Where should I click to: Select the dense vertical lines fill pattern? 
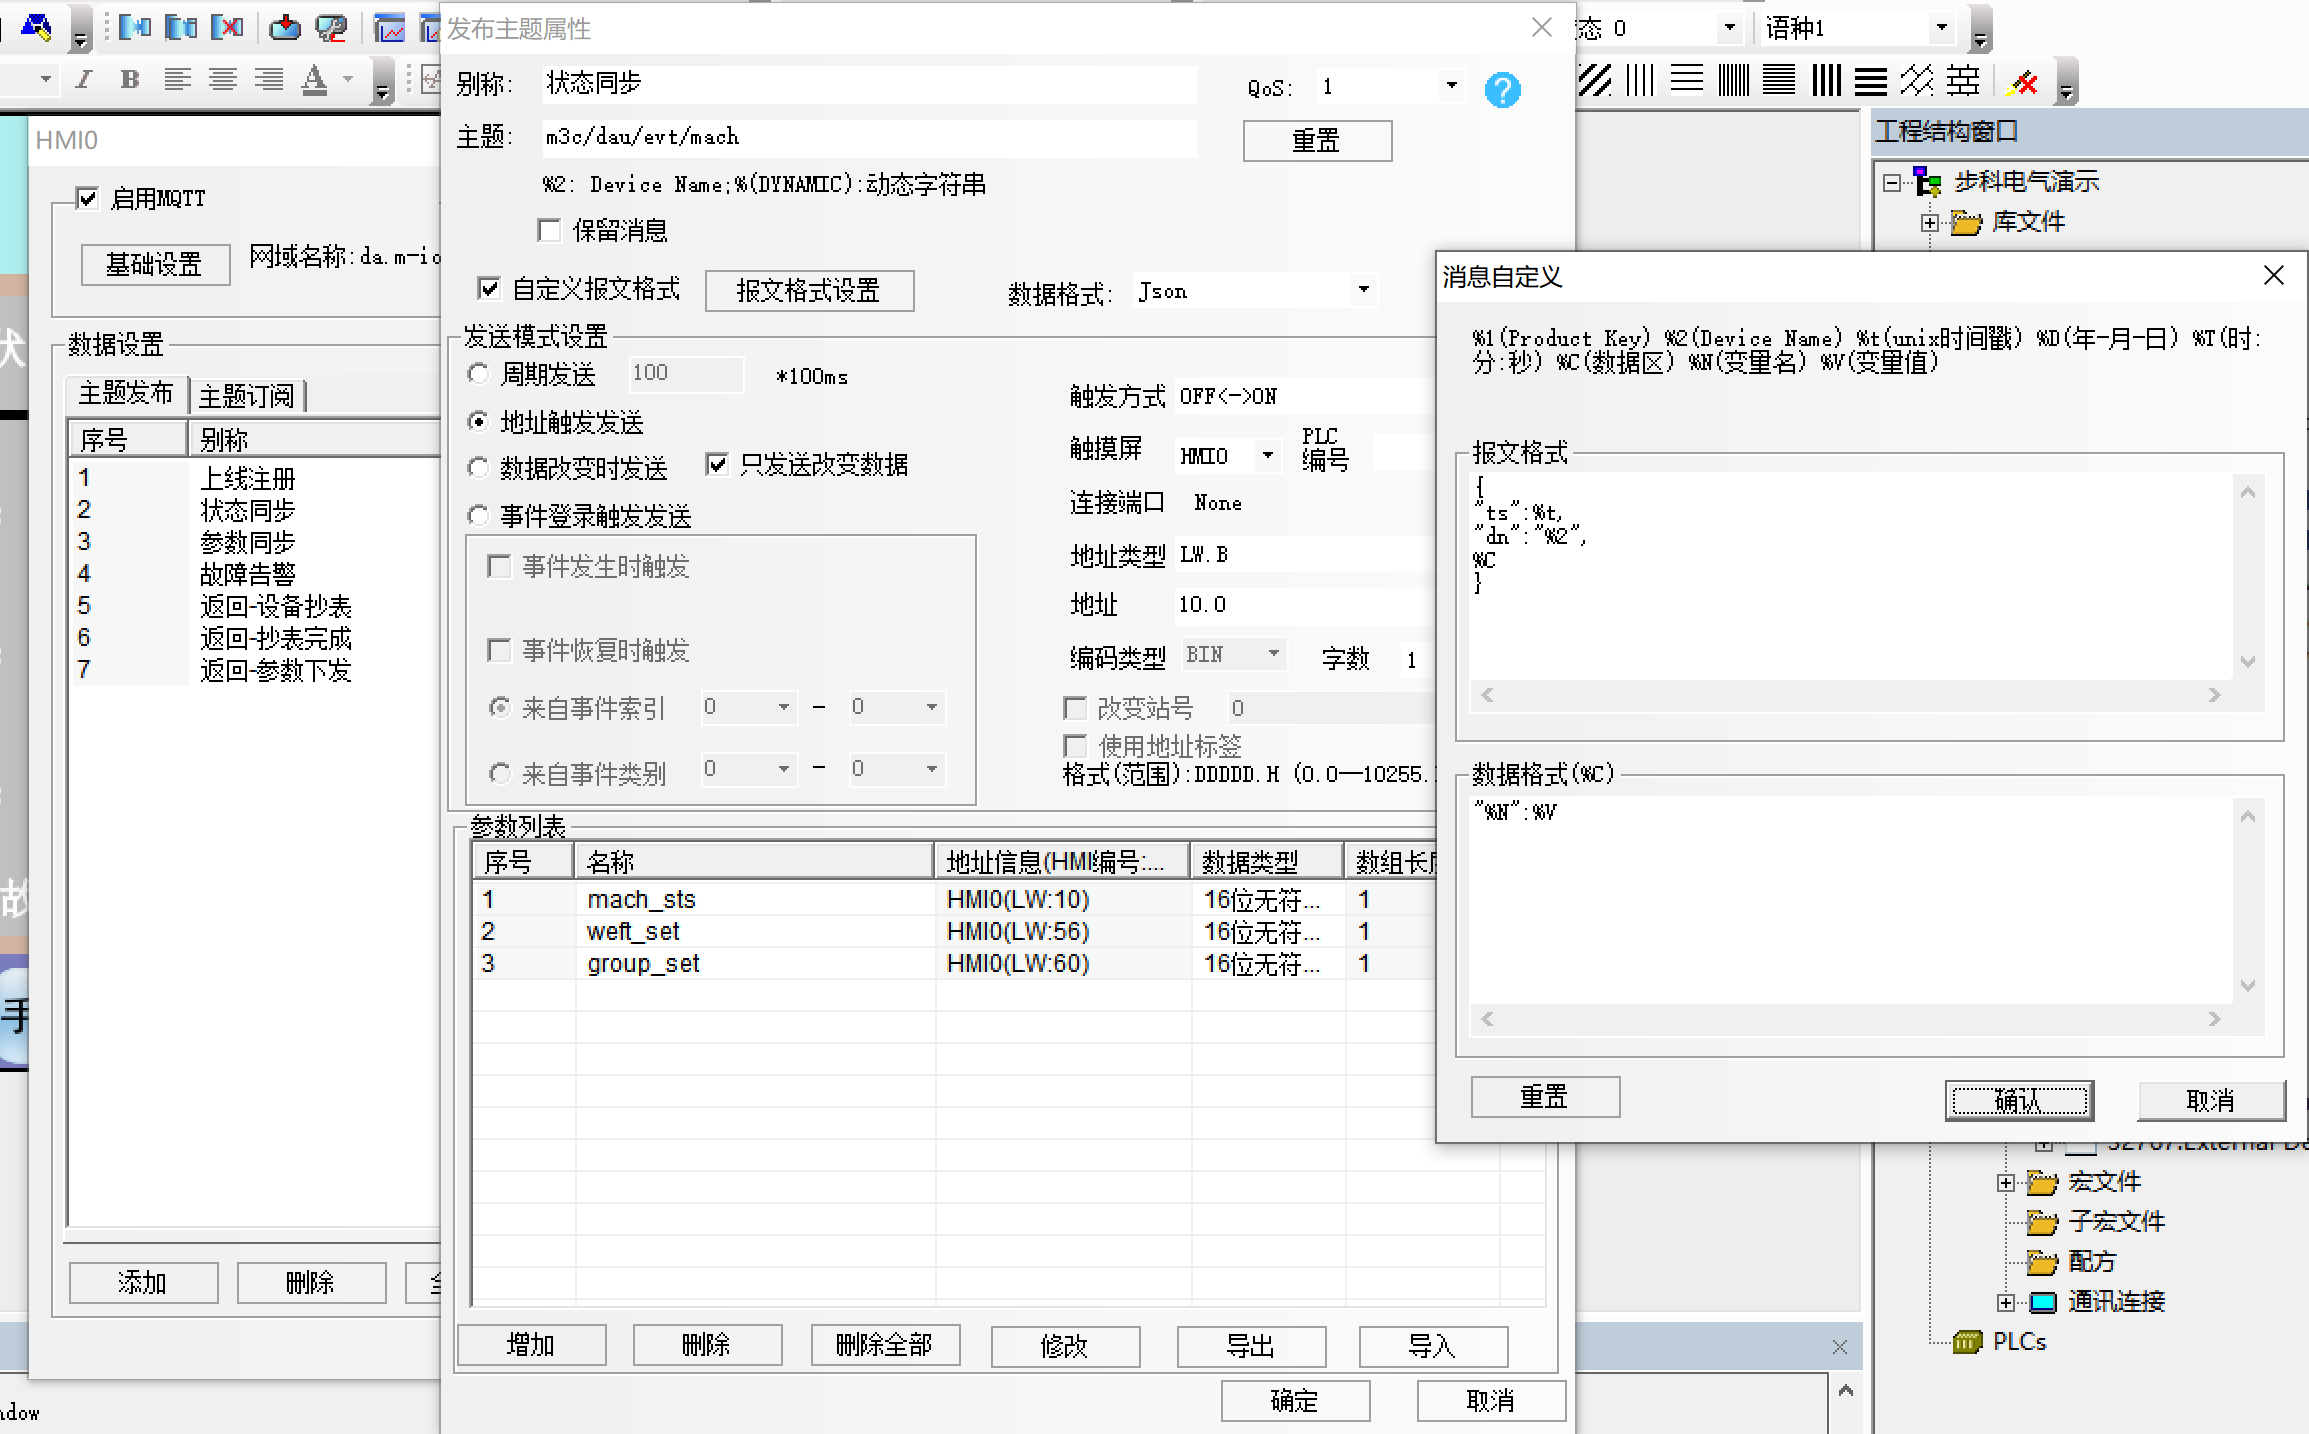pos(1733,80)
